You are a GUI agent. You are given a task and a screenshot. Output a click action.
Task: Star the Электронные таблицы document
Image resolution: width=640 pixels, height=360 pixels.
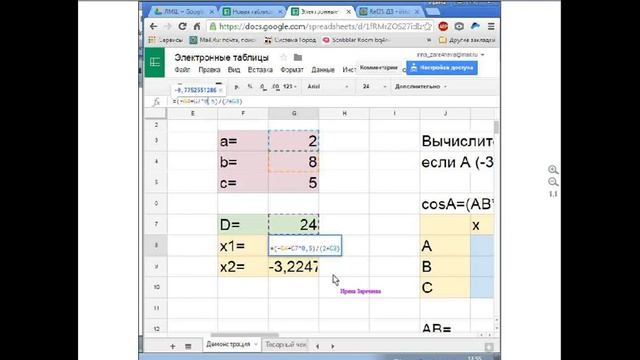coord(283,58)
